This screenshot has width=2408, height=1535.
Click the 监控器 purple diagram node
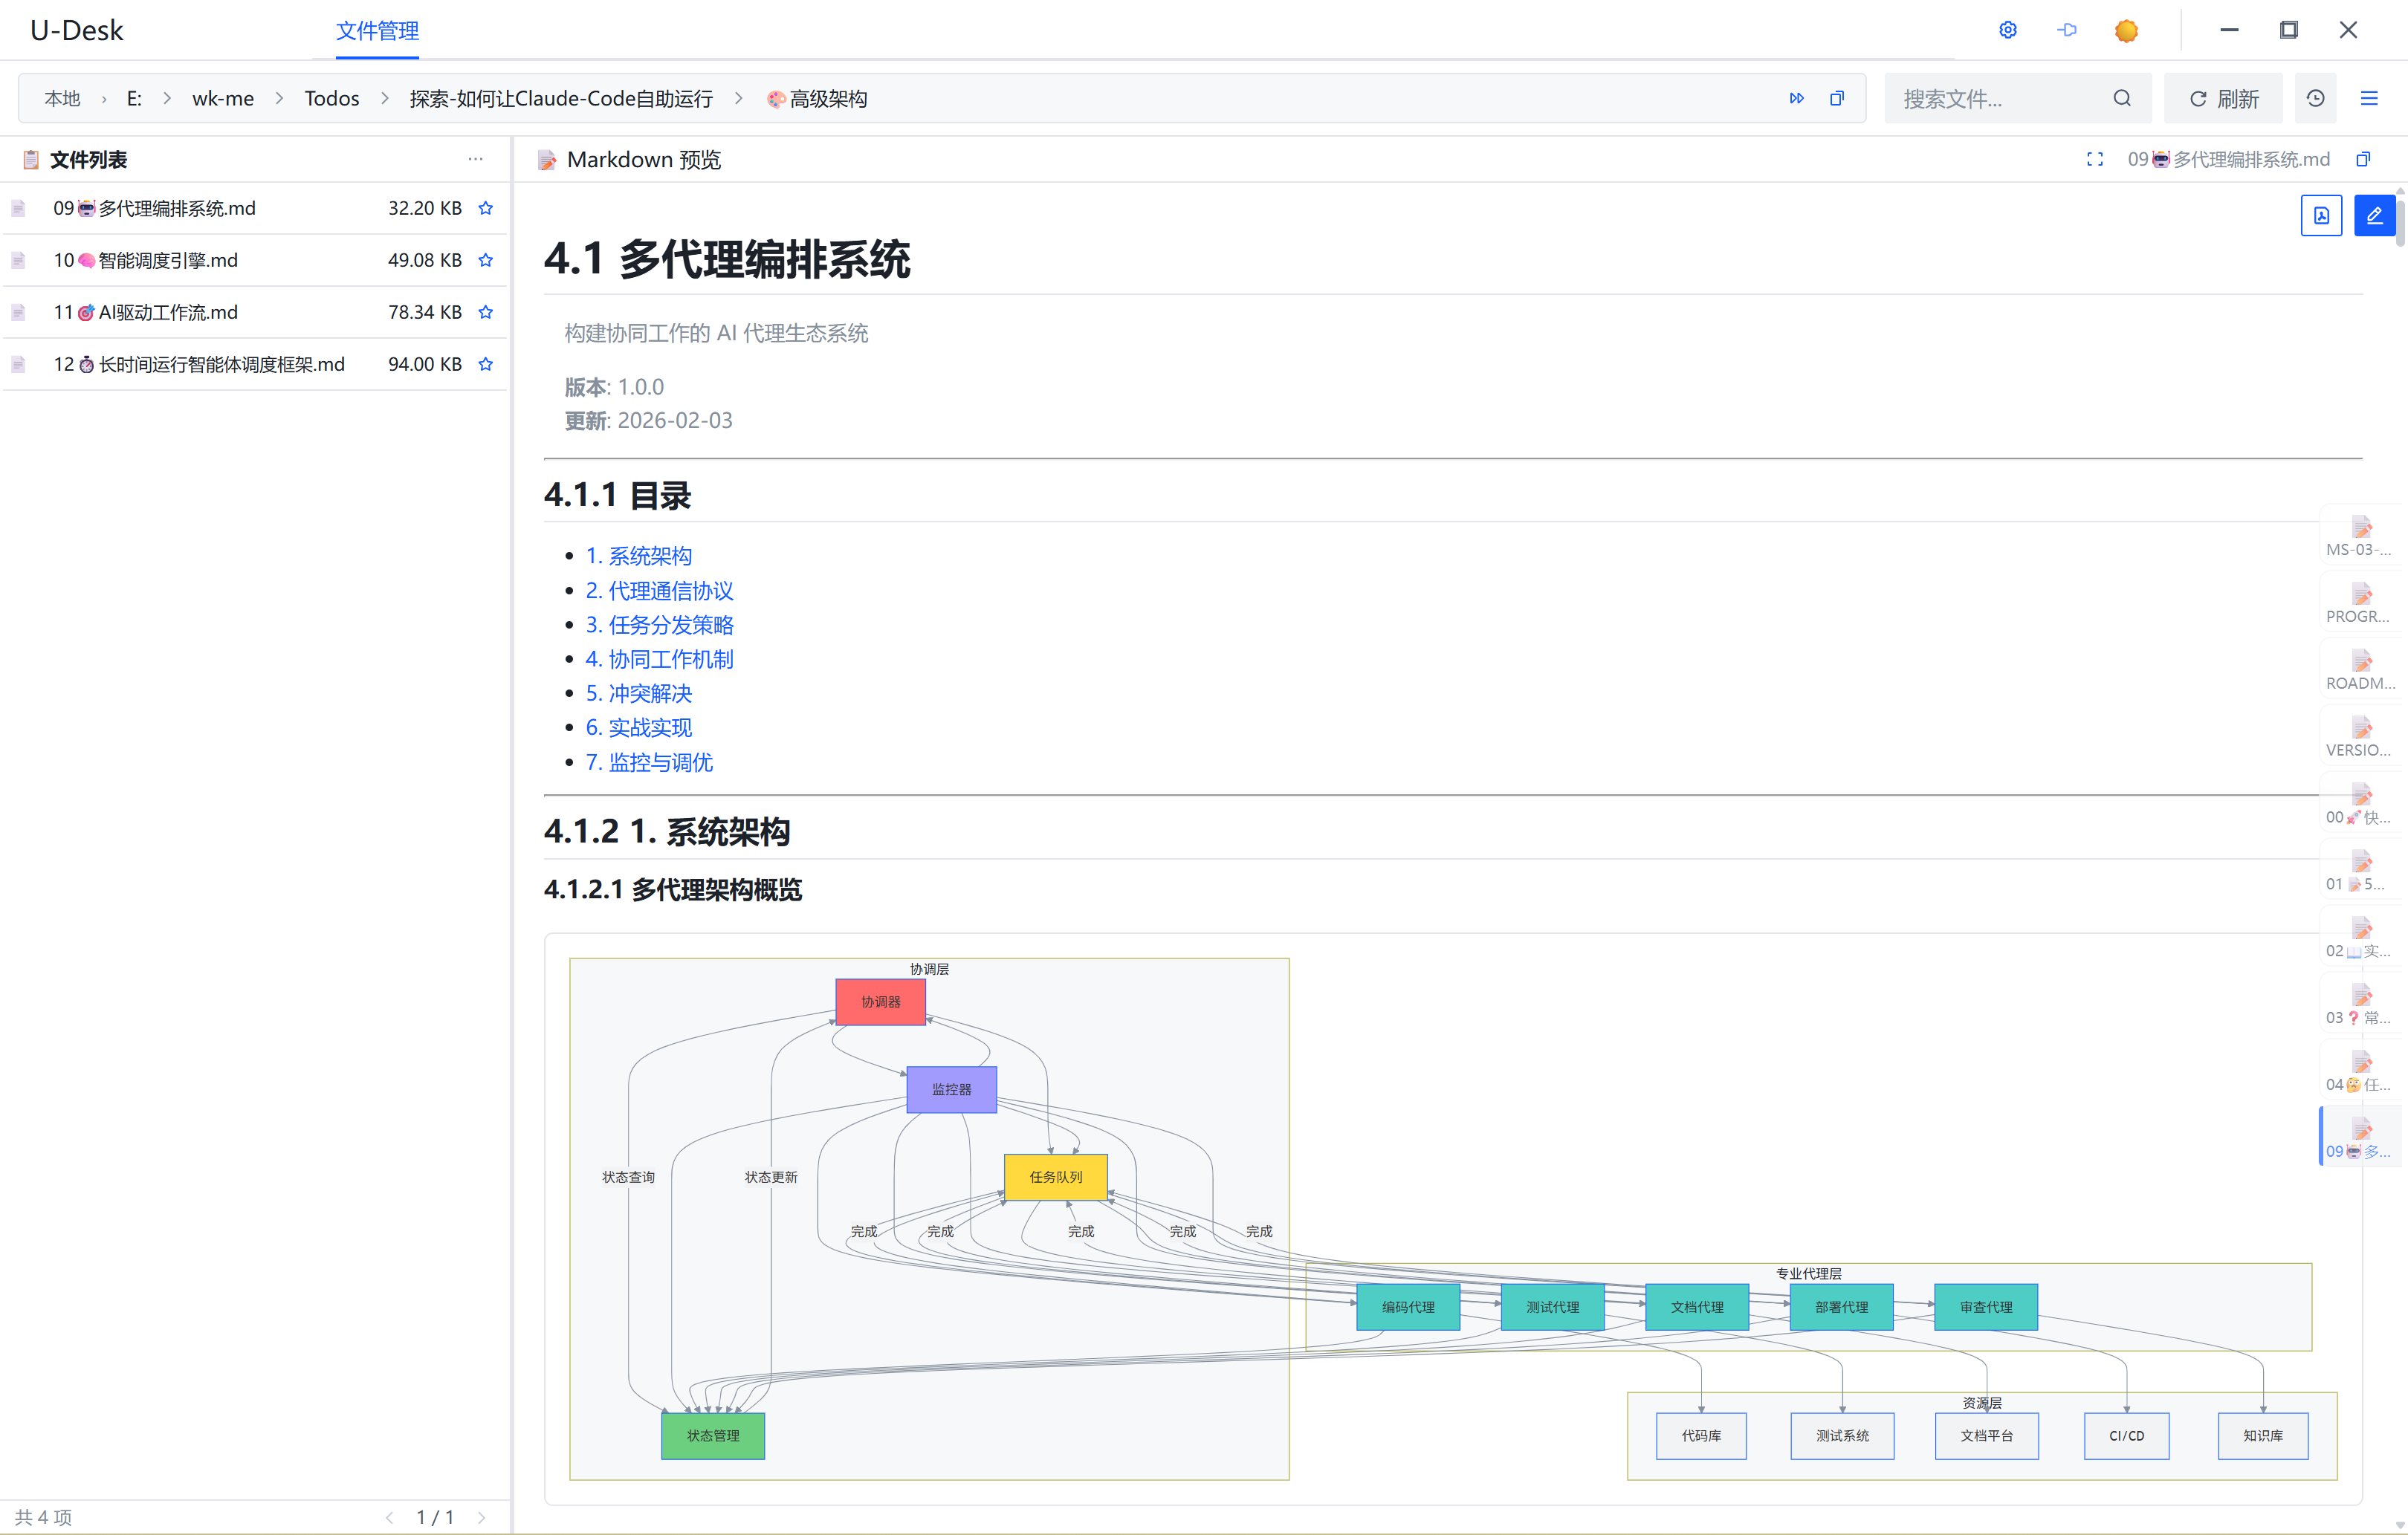tap(951, 1089)
